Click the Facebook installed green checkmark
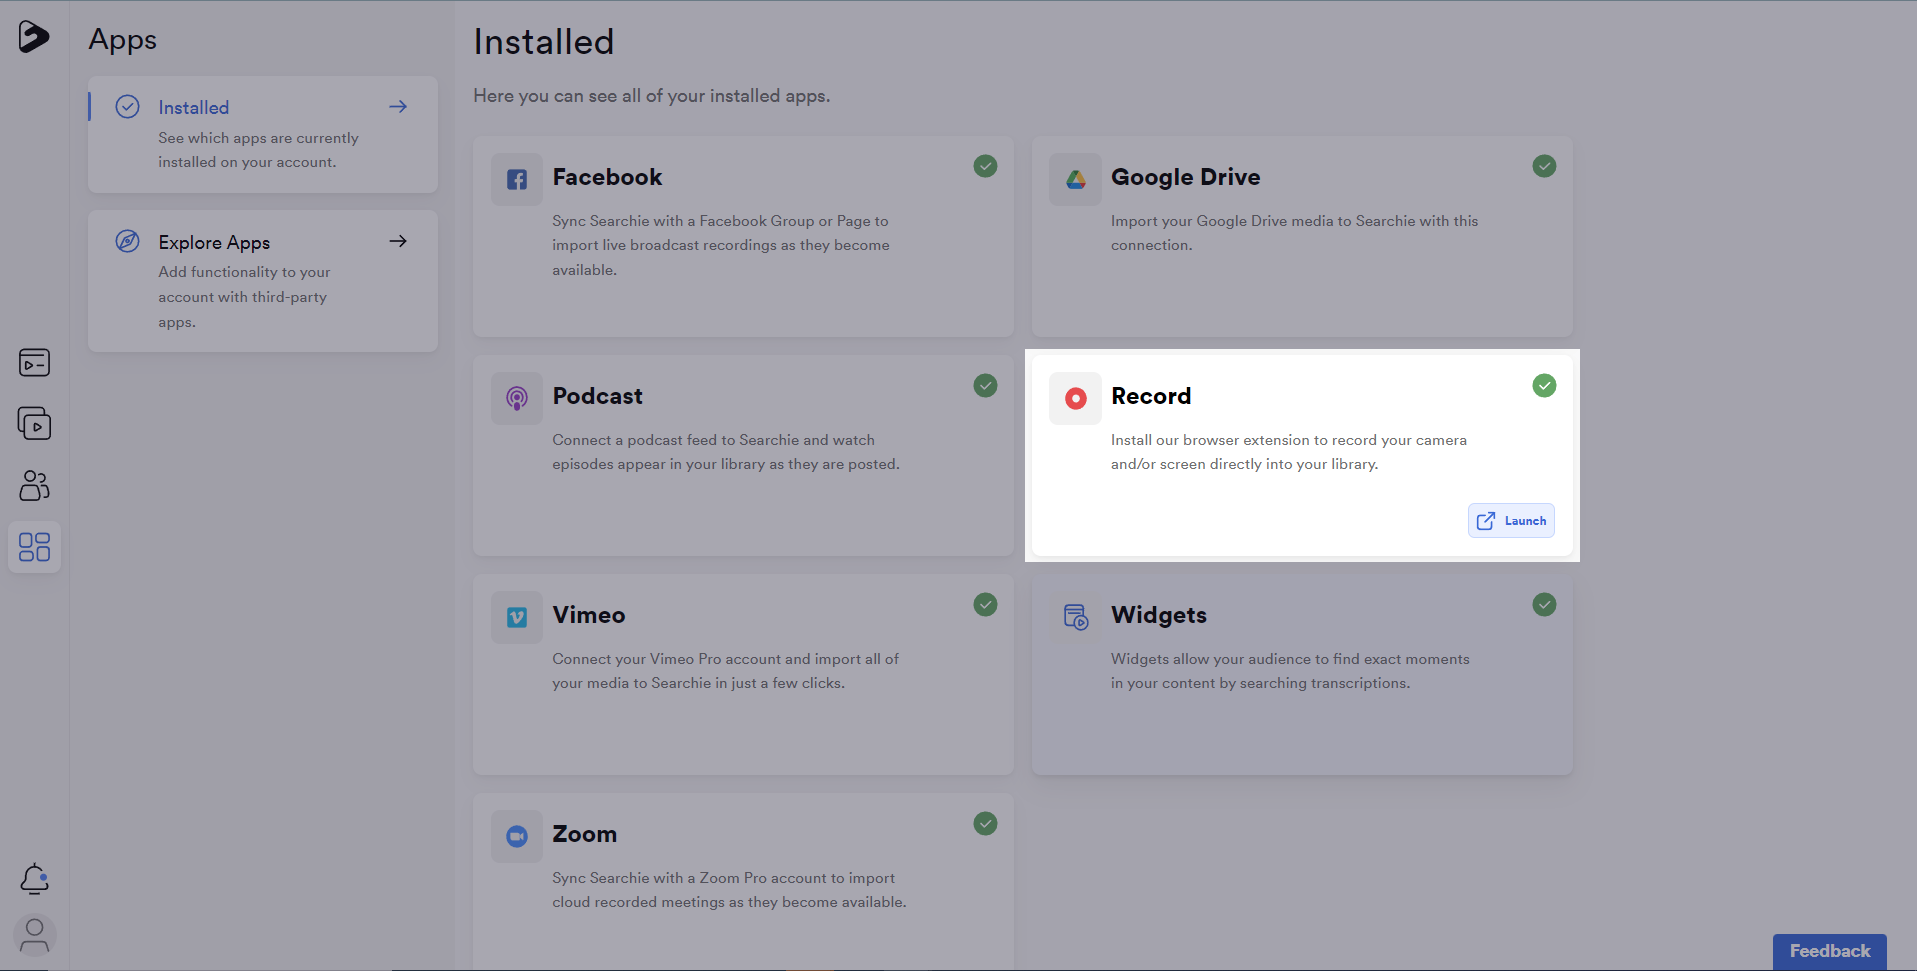 point(985,166)
